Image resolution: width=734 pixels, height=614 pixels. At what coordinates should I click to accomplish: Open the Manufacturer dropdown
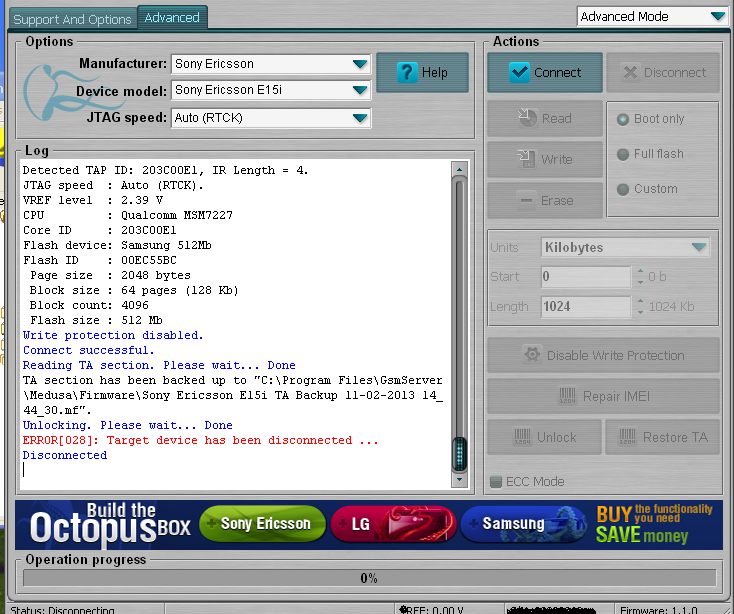(x=360, y=64)
